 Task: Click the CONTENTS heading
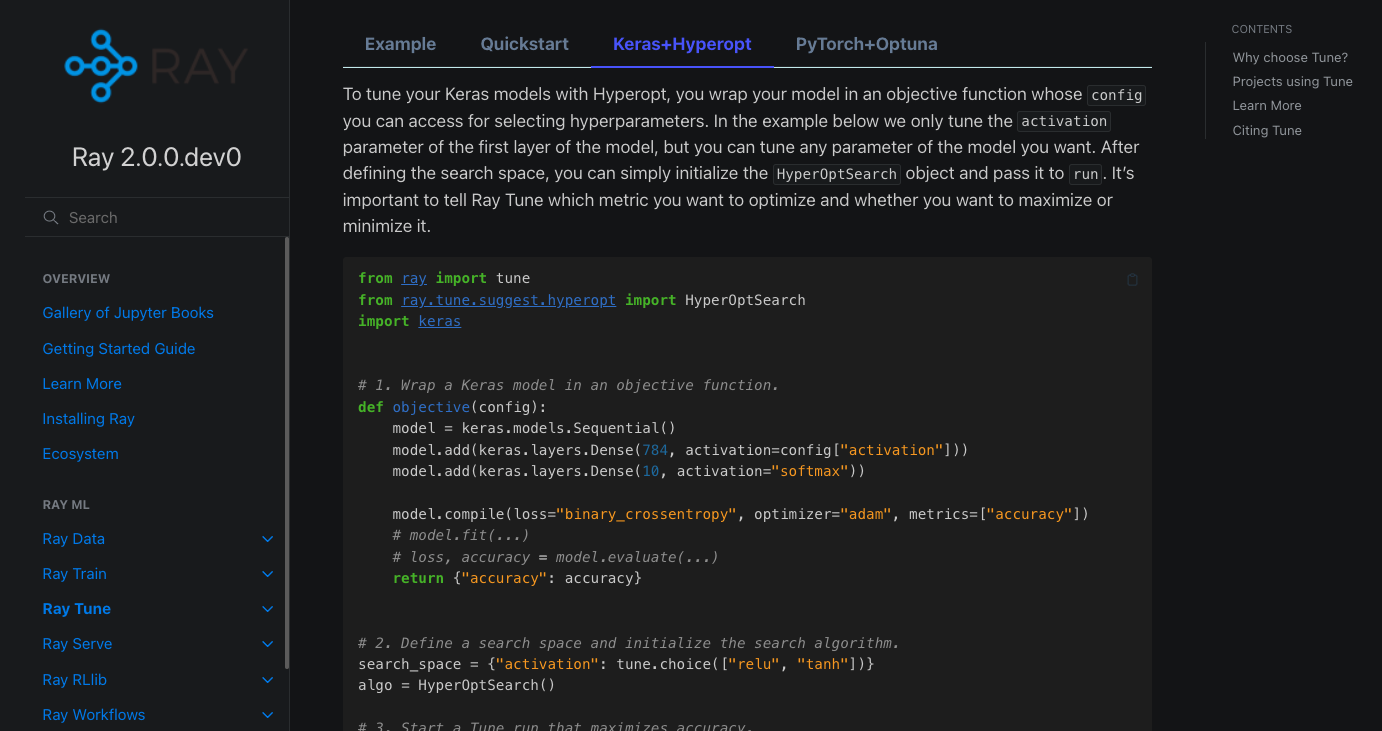pos(1262,29)
